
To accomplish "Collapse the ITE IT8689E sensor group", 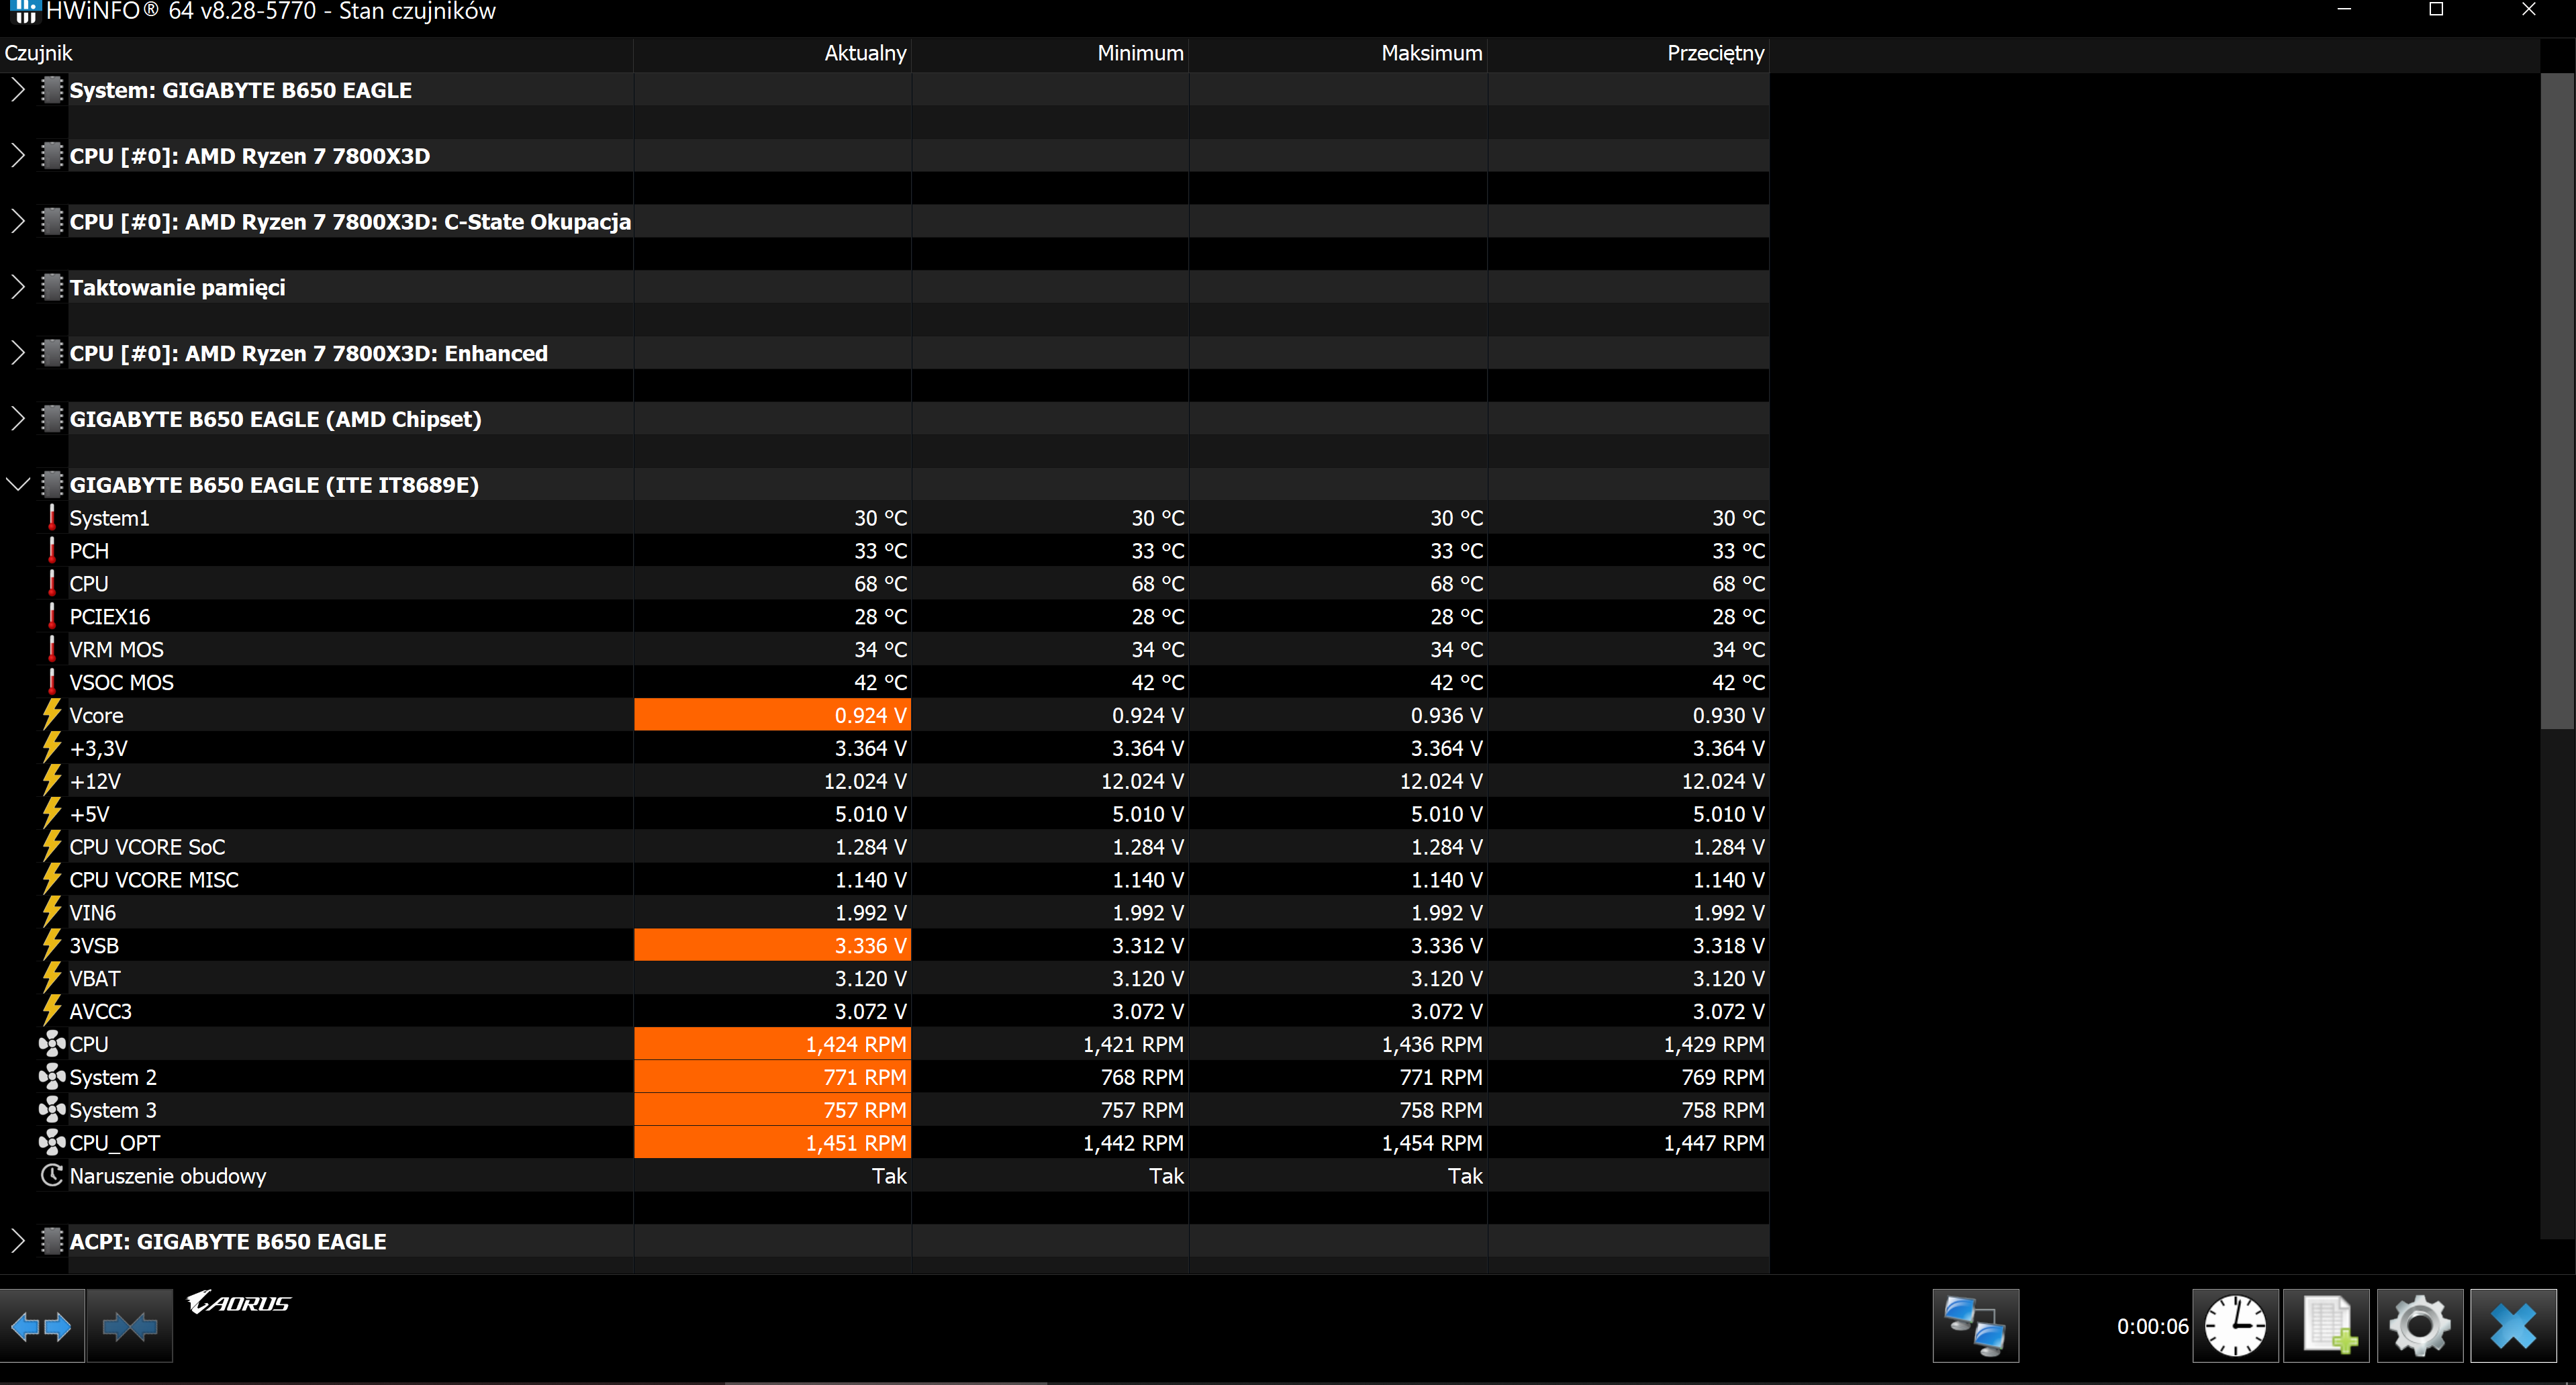I will click(x=17, y=485).
